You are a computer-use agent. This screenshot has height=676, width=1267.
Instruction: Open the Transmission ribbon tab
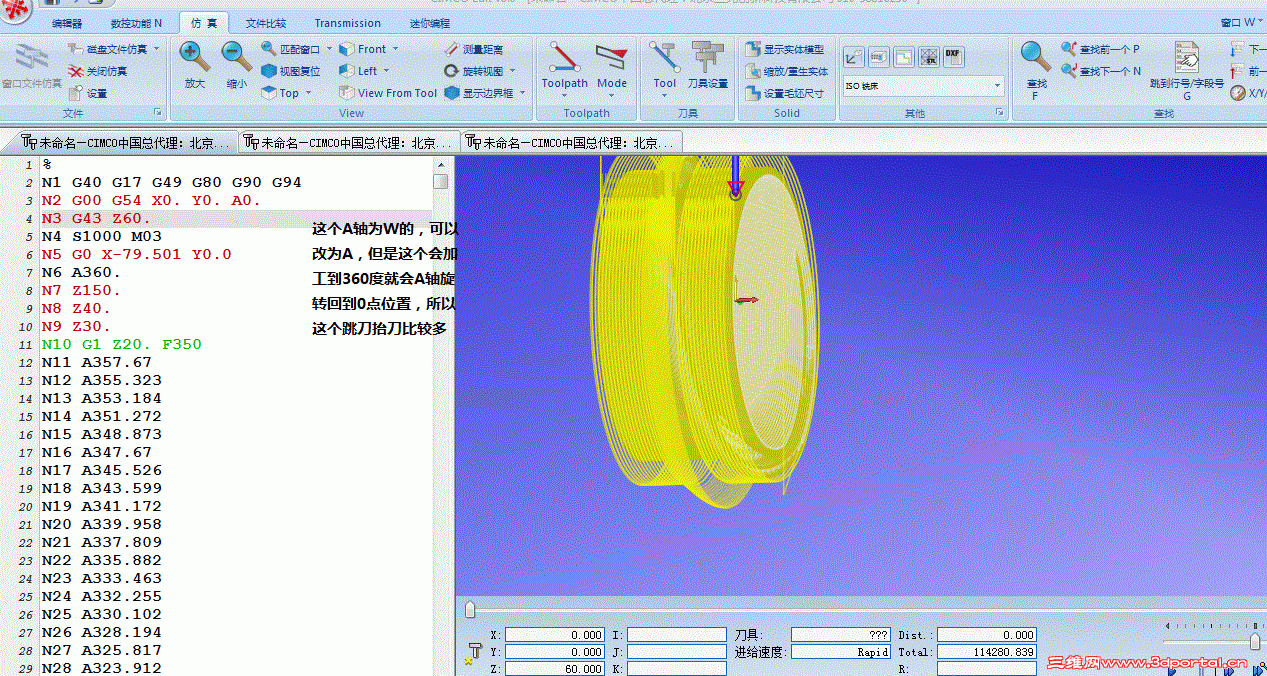[347, 23]
